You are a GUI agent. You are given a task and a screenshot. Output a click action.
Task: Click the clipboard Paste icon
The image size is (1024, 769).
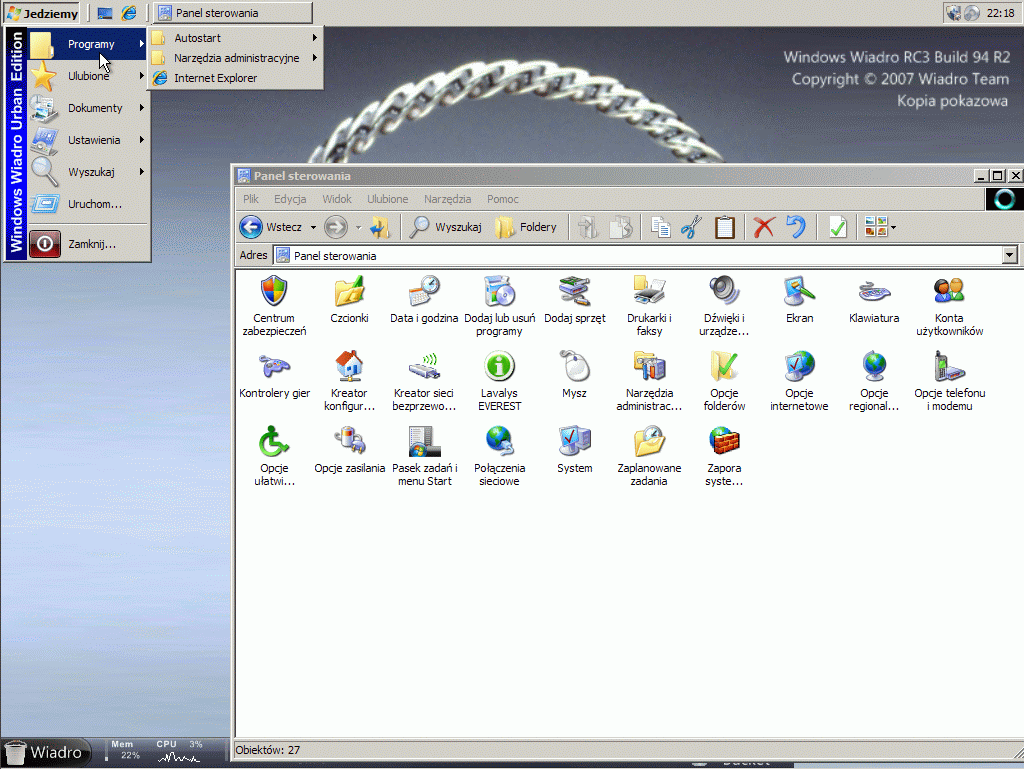(724, 227)
